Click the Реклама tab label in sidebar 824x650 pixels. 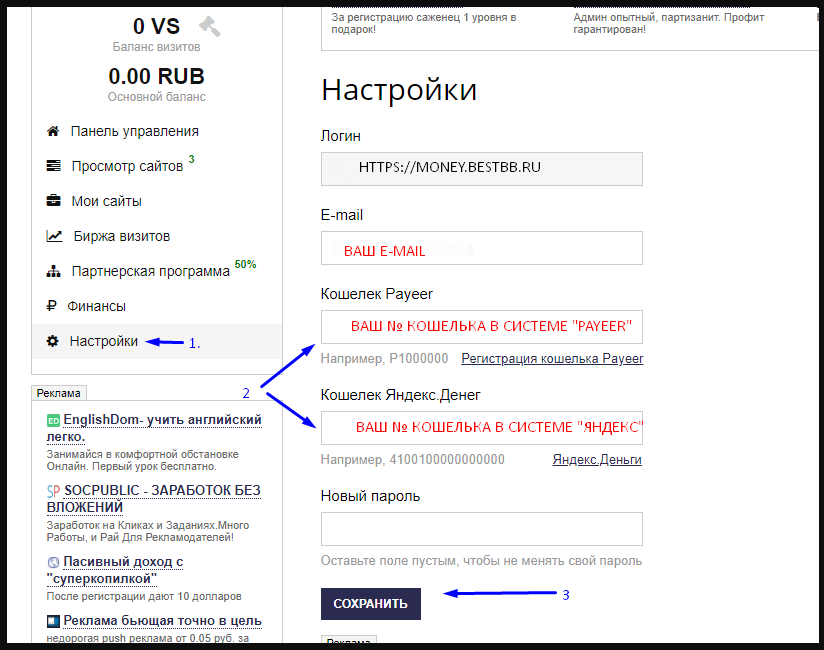tap(59, 393)
